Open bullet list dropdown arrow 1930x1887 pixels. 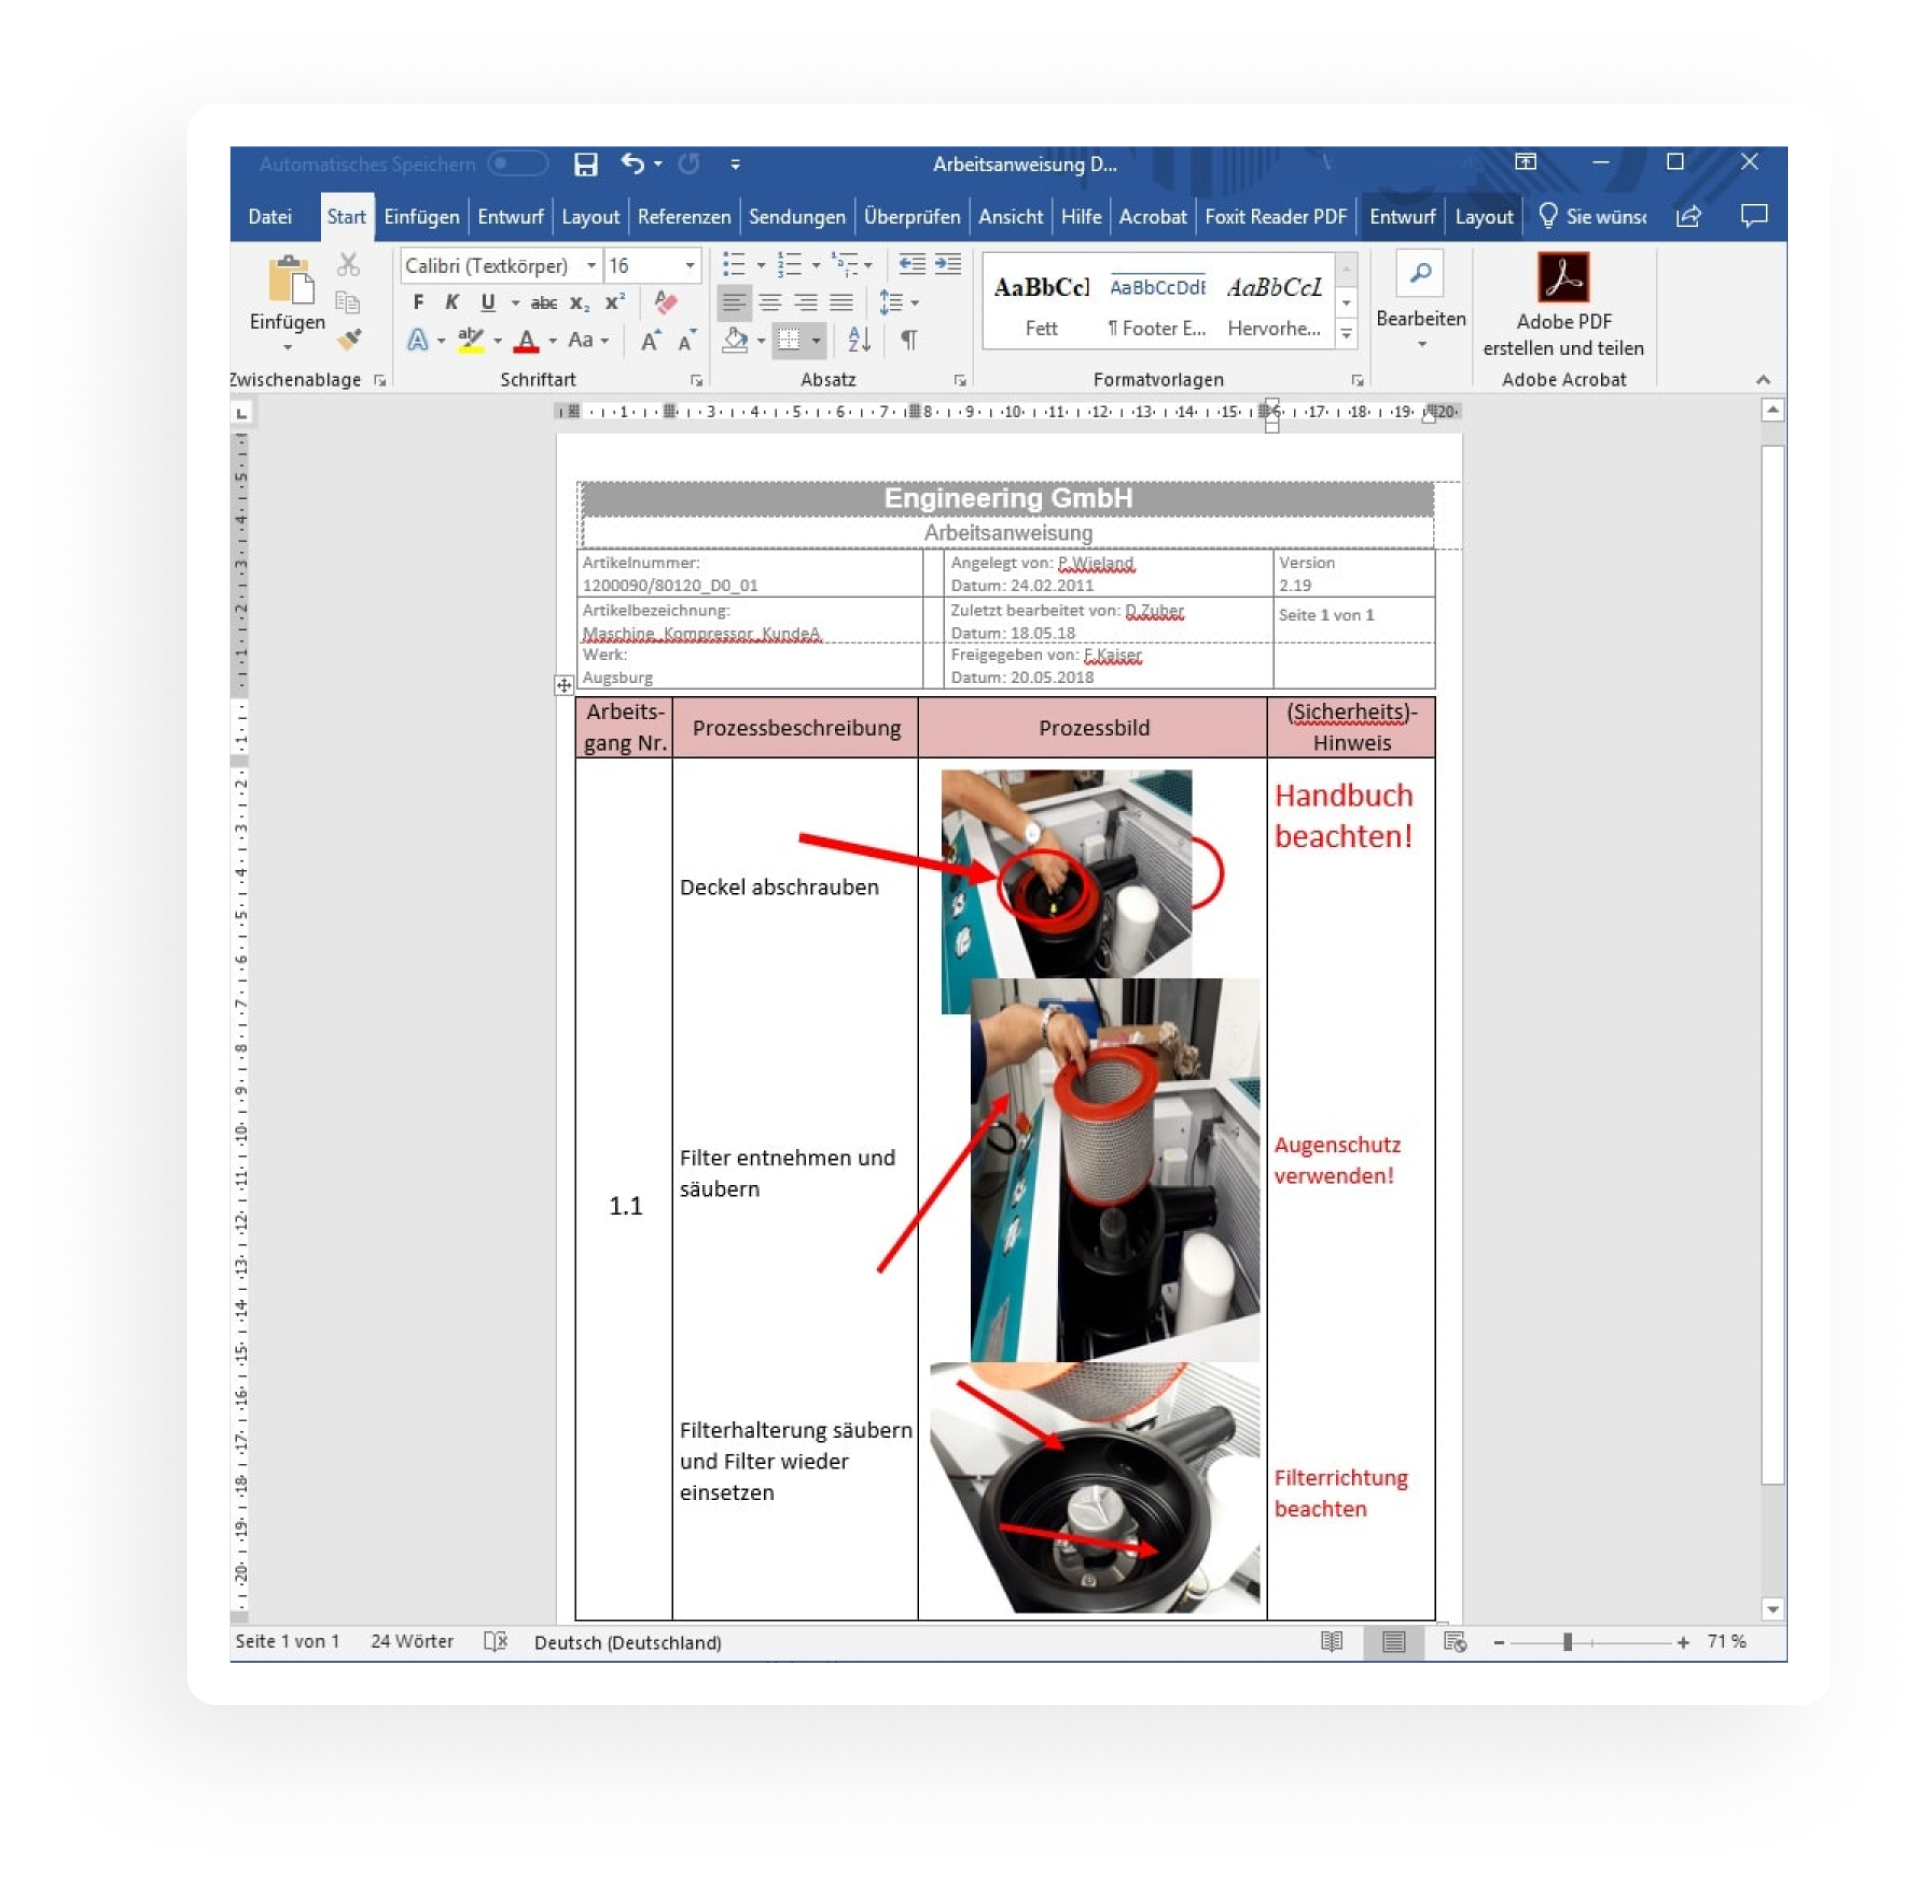coord(761,265)
